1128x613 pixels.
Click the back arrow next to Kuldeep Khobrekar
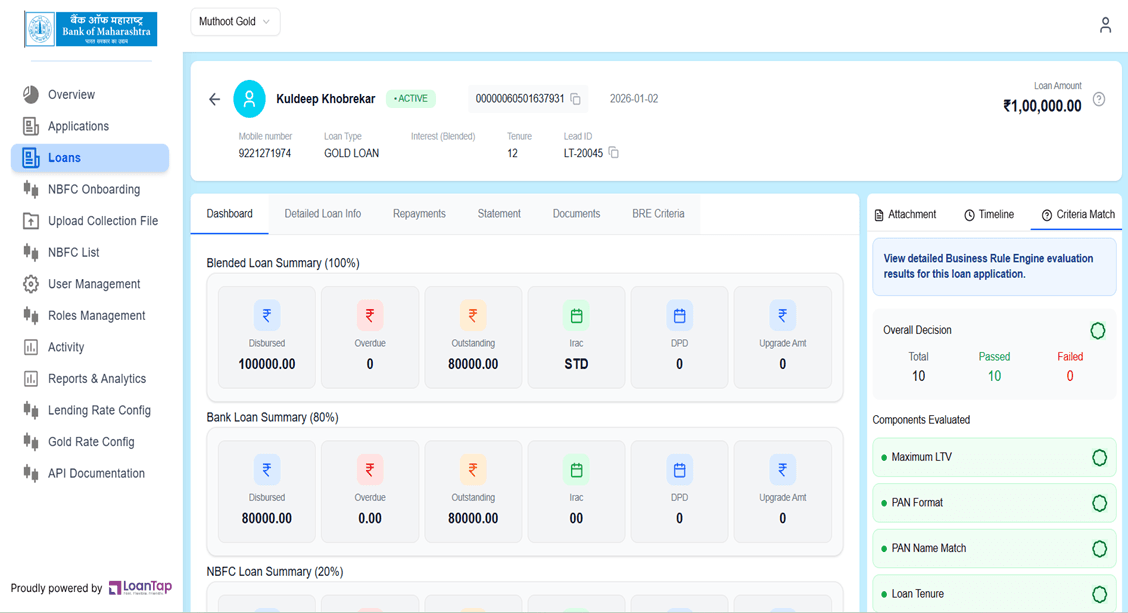[214, 99]
